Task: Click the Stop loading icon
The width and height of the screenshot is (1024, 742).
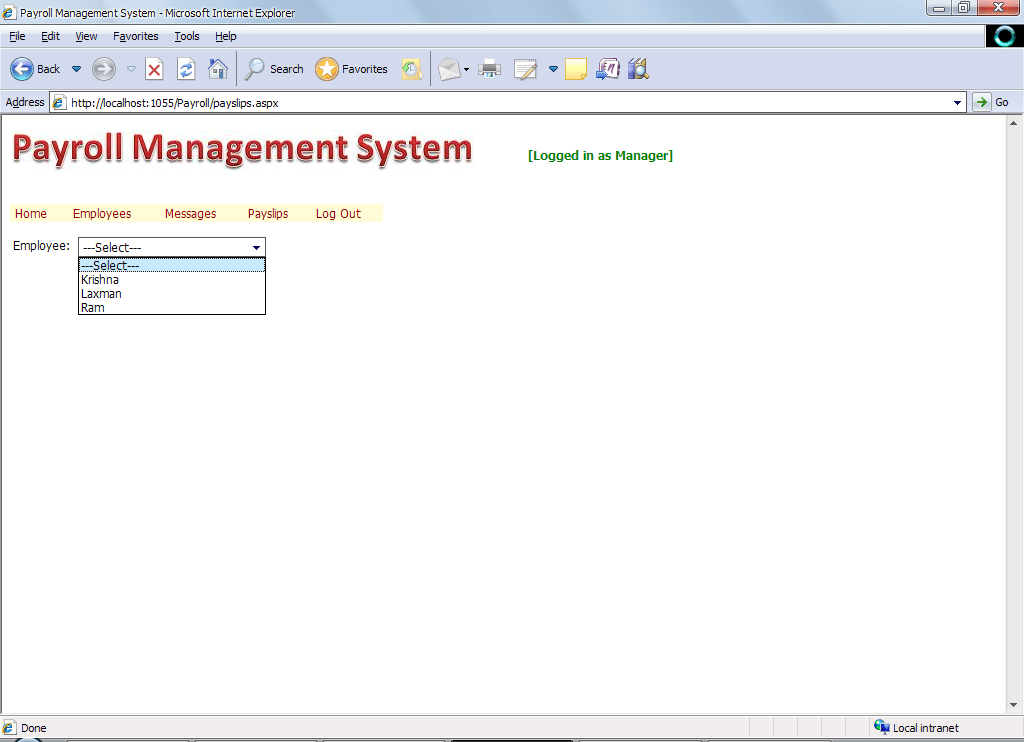Action: [154, 69]
